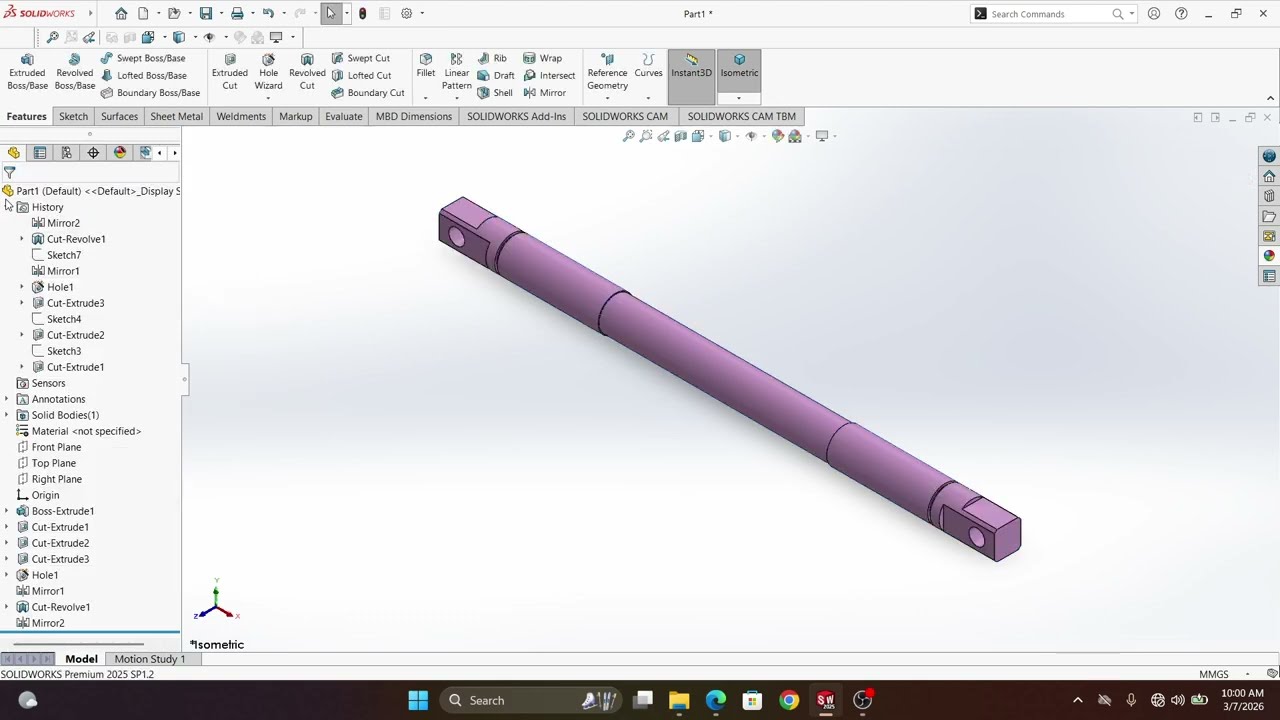Select Front Plane in the feature tree
This screenshot has width=1280, height=720.
pyautogui.click(x=56, y=447)
